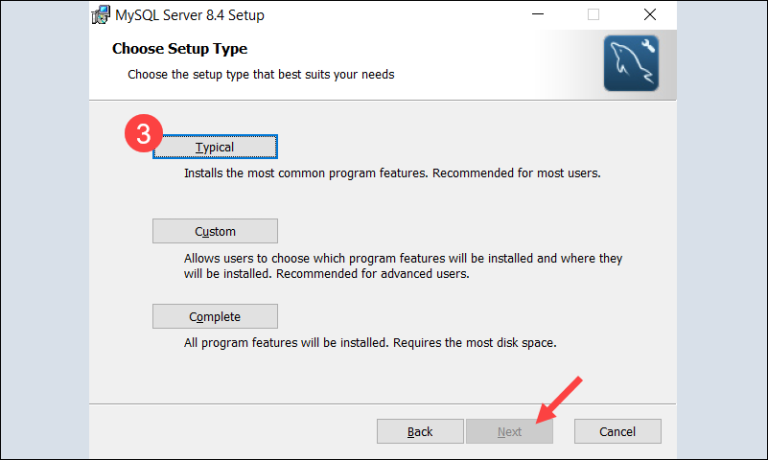Click the Typical option description text
The image size is (768, 460).
(392, 173)
